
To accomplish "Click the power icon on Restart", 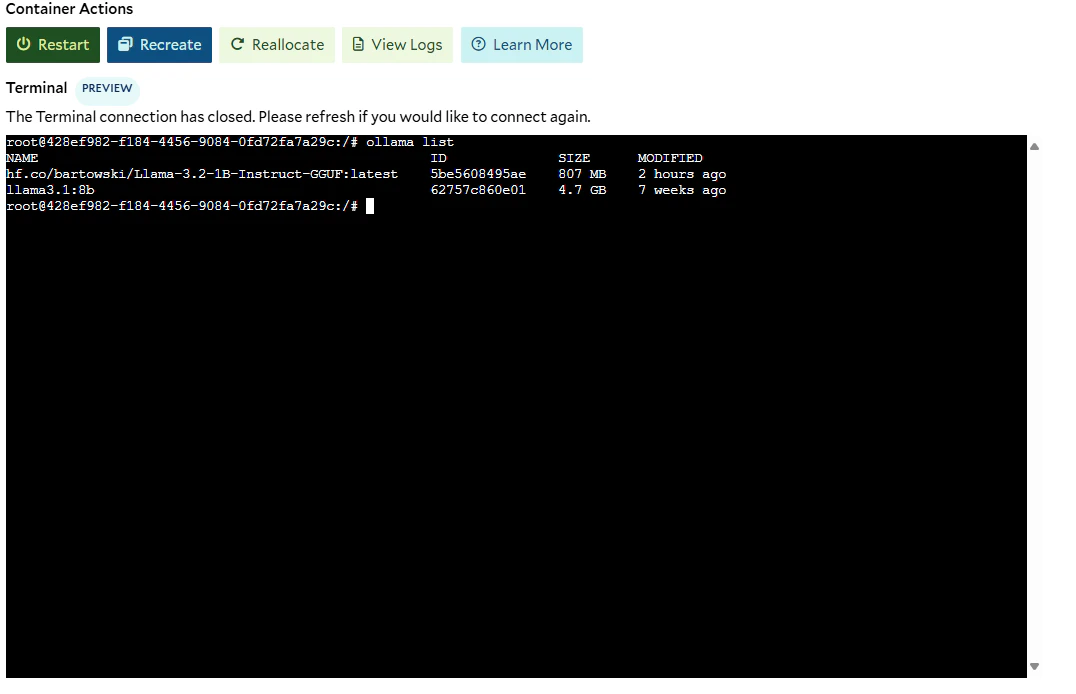I will point(23,44).
